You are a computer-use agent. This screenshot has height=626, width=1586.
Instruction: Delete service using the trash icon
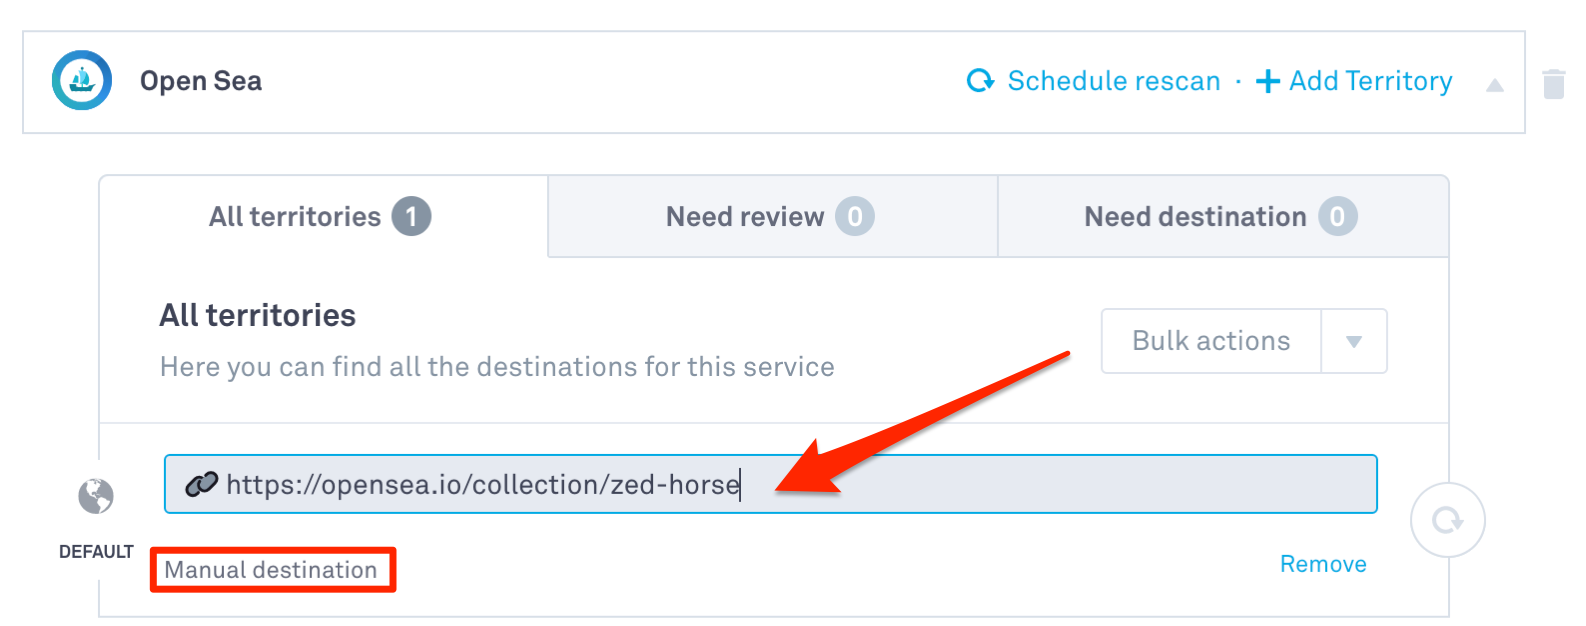point(1553,84)
